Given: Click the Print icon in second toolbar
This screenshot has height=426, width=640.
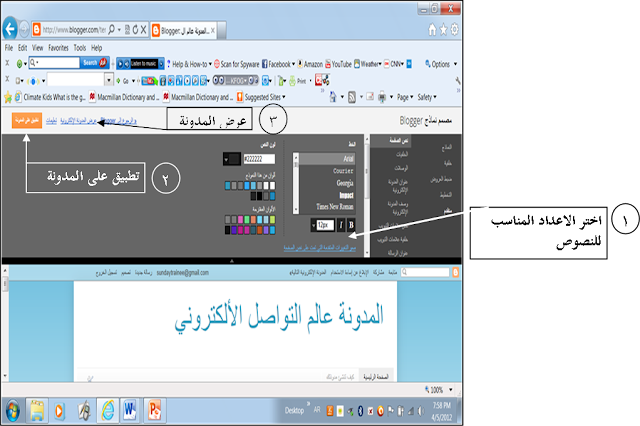Looking at the screenshot, I should pyautogui.click(x=292, y=81).
